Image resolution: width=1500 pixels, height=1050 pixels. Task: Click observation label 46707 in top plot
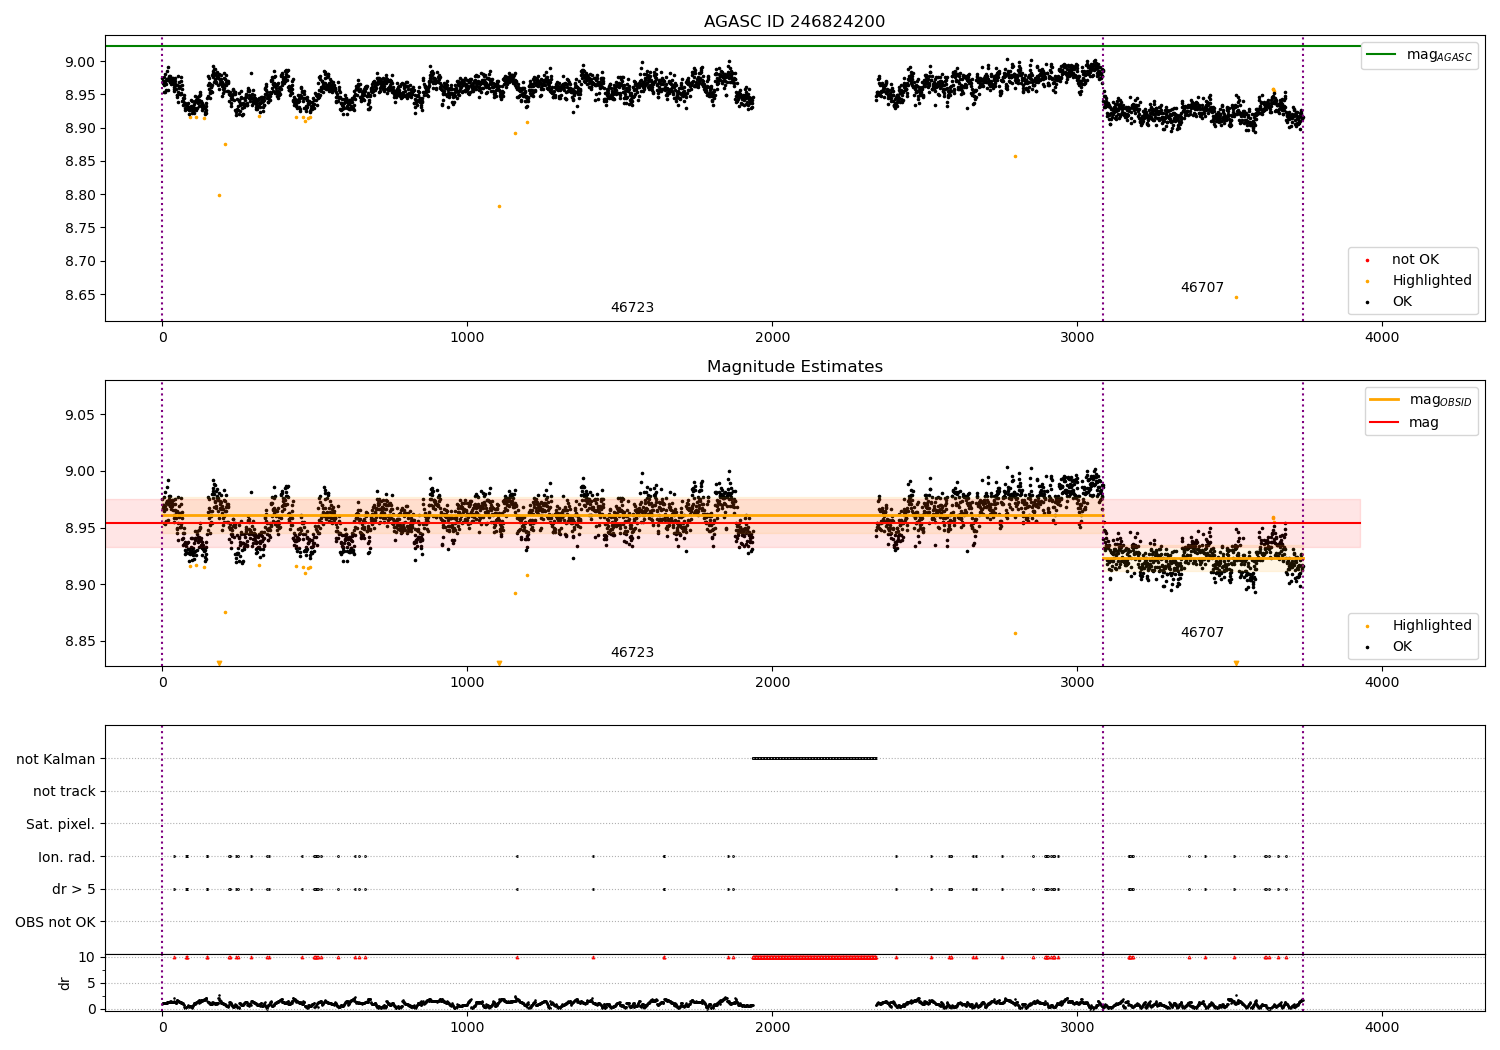[x=1202, y=288]
